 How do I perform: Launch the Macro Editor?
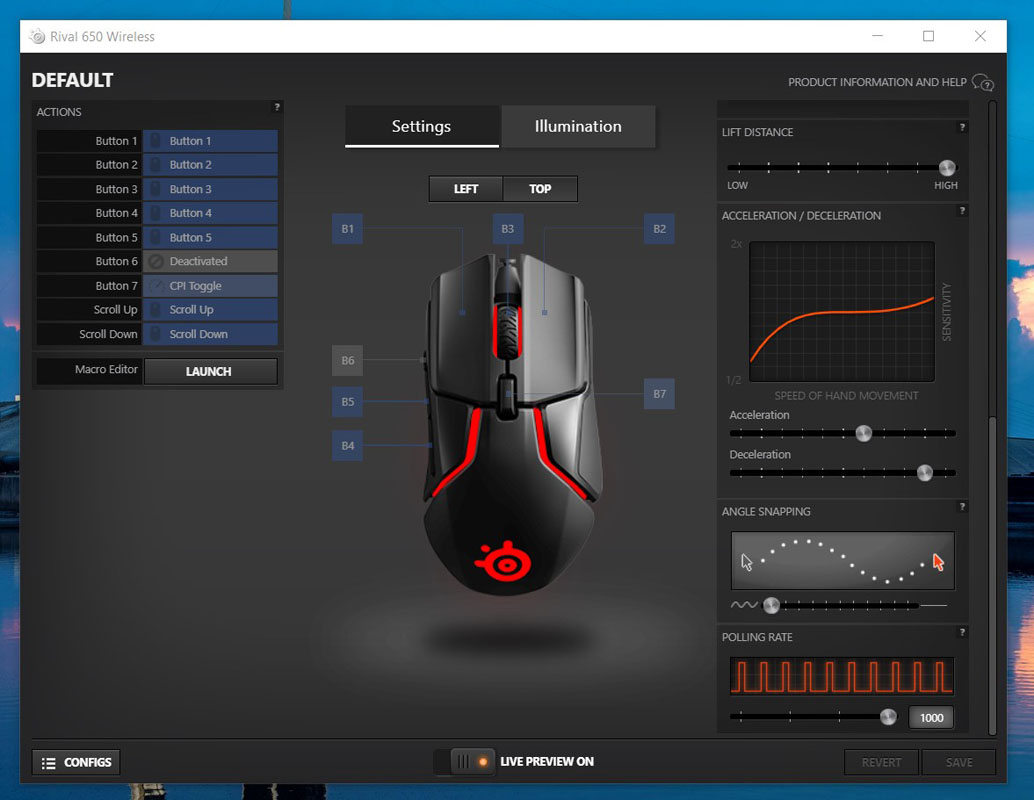coord(210,371)
